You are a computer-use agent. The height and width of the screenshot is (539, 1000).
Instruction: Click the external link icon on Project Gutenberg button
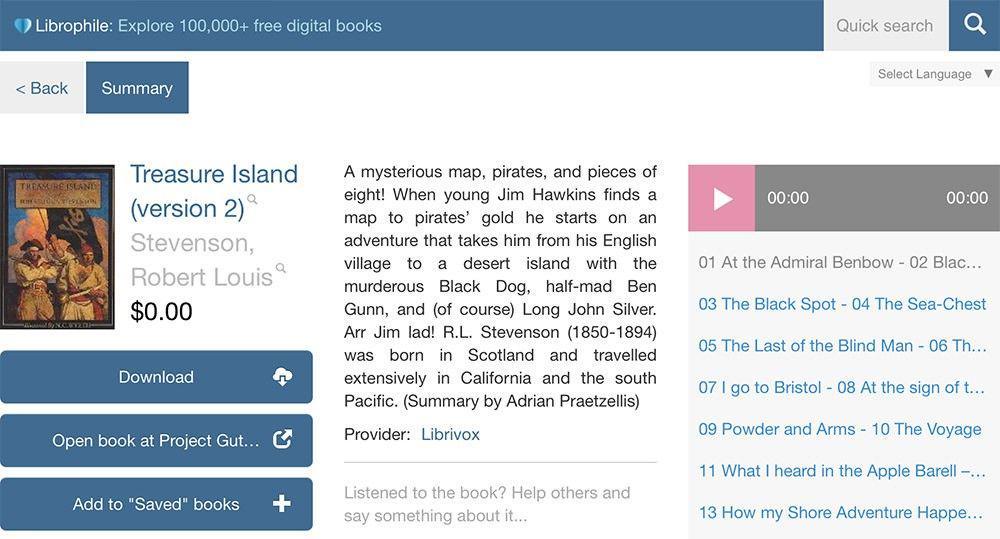pyautogui.click(x=282, y=439)
